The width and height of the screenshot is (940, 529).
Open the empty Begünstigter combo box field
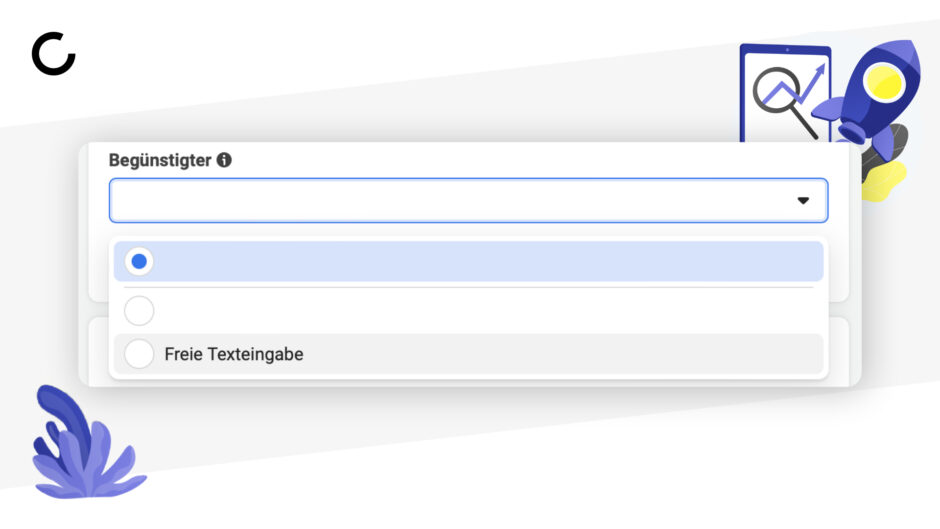click(468, 200)
